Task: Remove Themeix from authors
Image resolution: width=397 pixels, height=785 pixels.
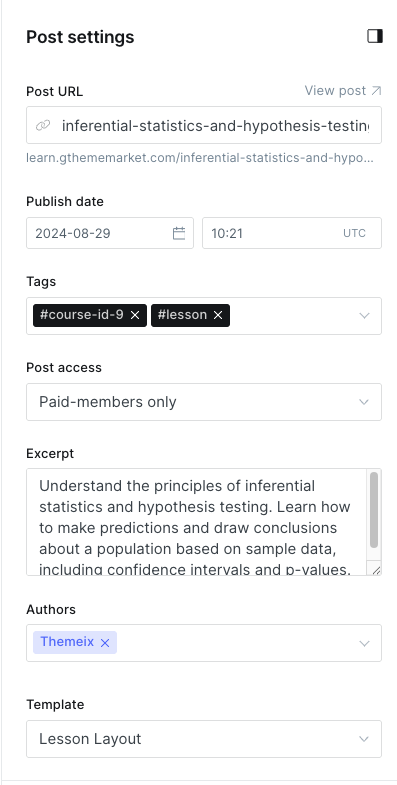Action: [x=105, y=643]
